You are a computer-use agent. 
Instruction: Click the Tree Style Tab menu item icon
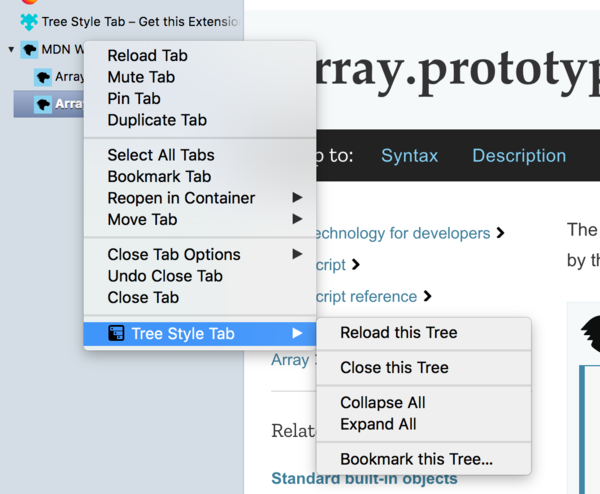116,334
